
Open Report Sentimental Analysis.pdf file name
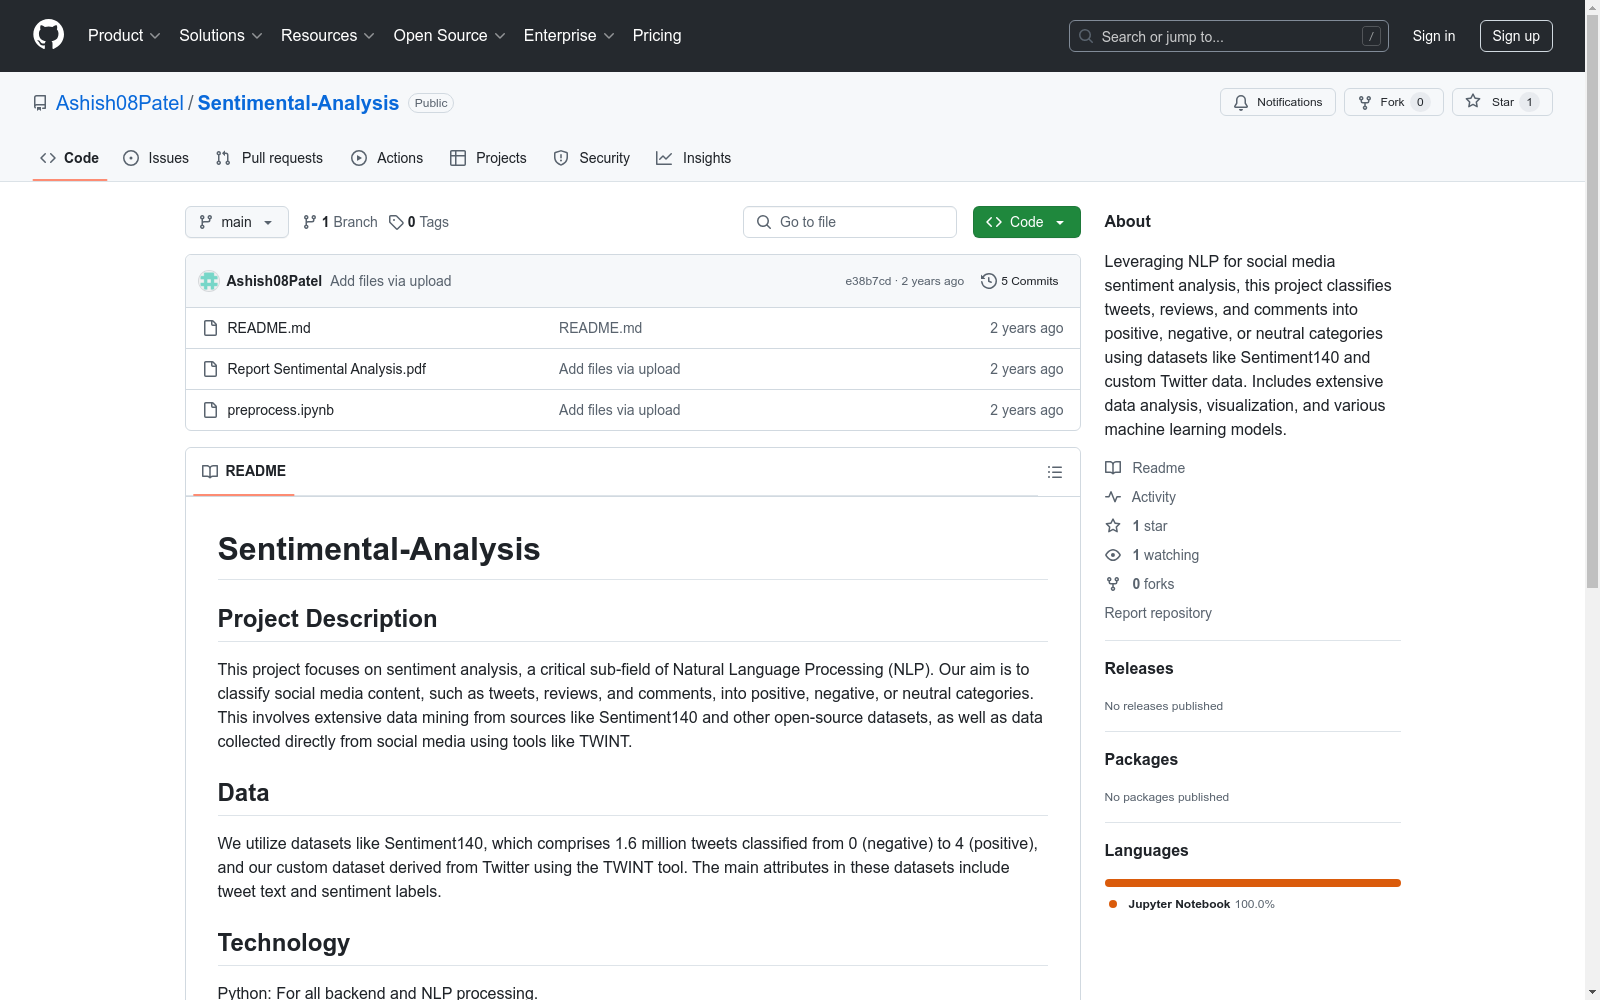[x=327, y=369]
